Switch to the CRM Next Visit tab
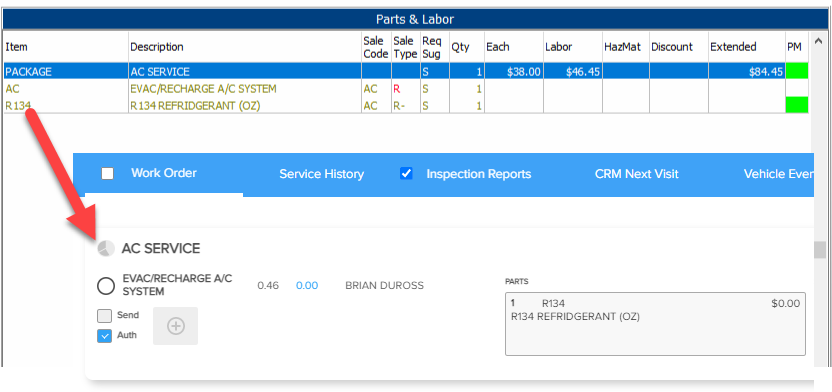Image resolution: width=832 pixels, height=392 pixels. pyautogui.click(x=637, y=174)
